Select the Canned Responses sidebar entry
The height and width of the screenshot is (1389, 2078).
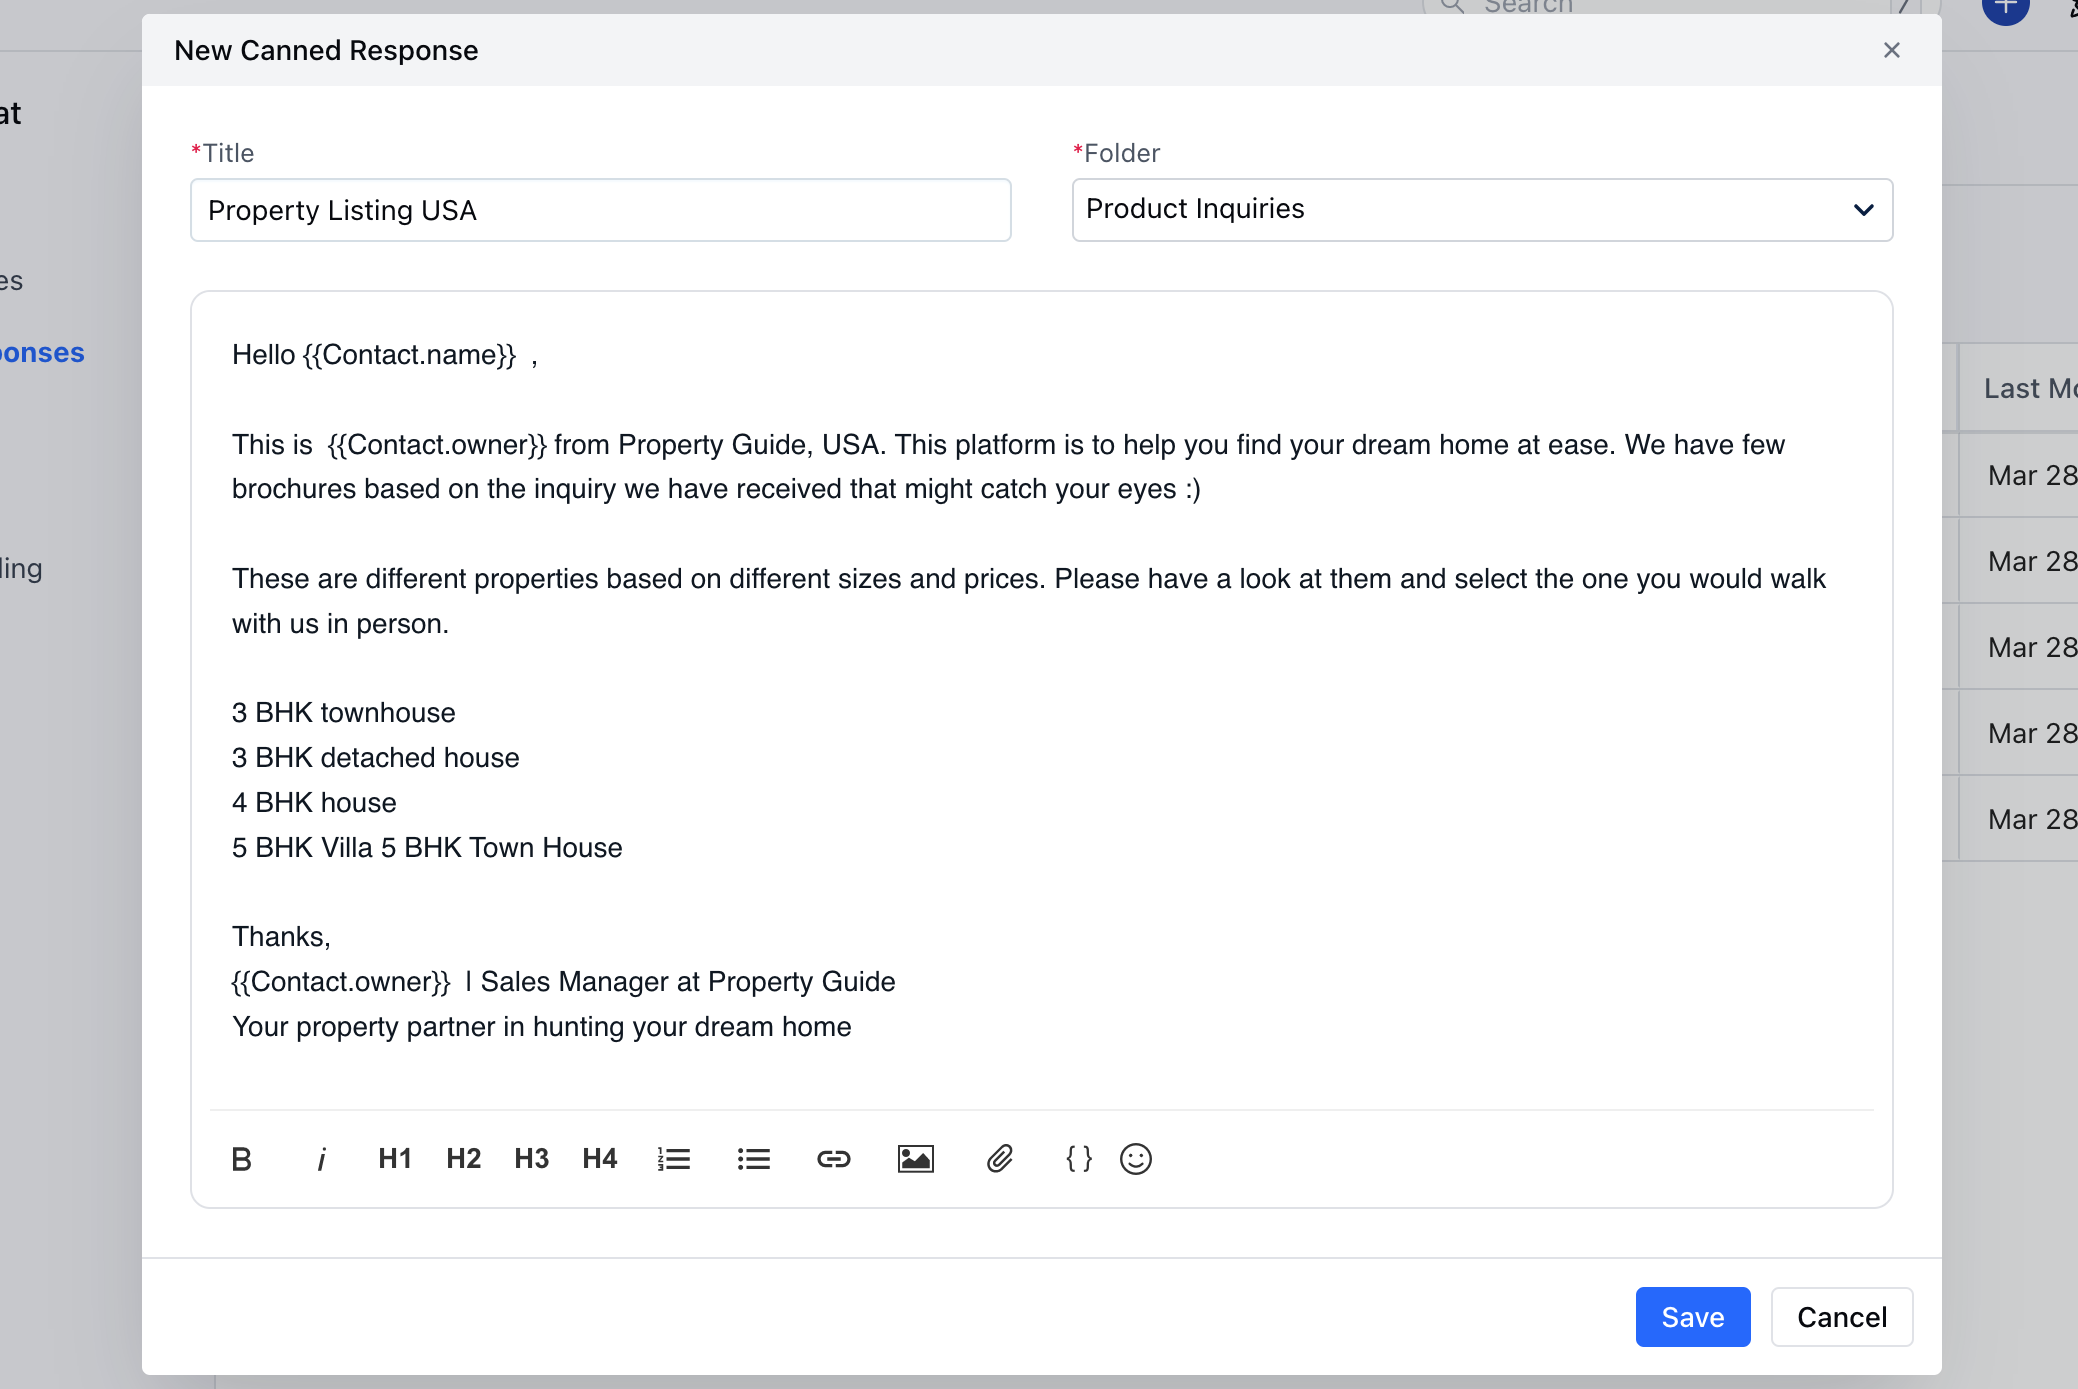(x=41, y=352)
